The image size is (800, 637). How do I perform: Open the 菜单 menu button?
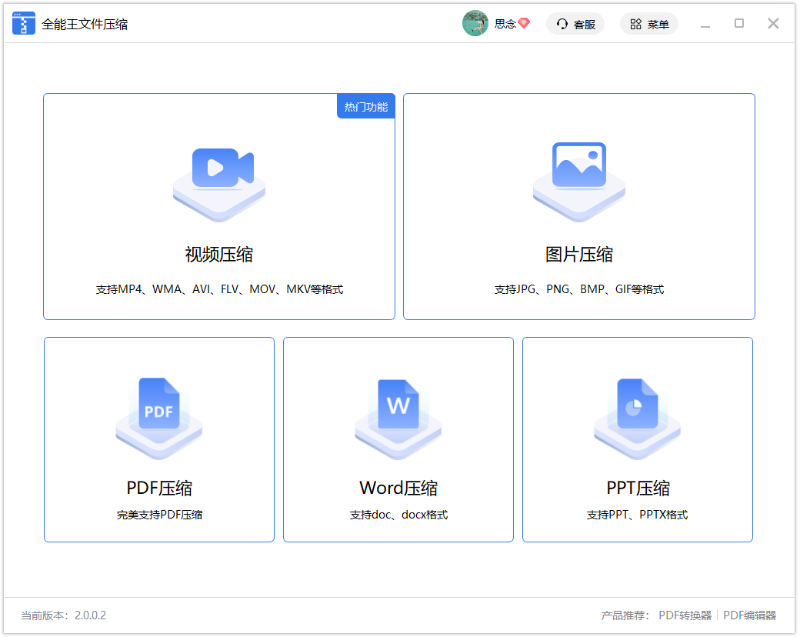click(648, 23)
